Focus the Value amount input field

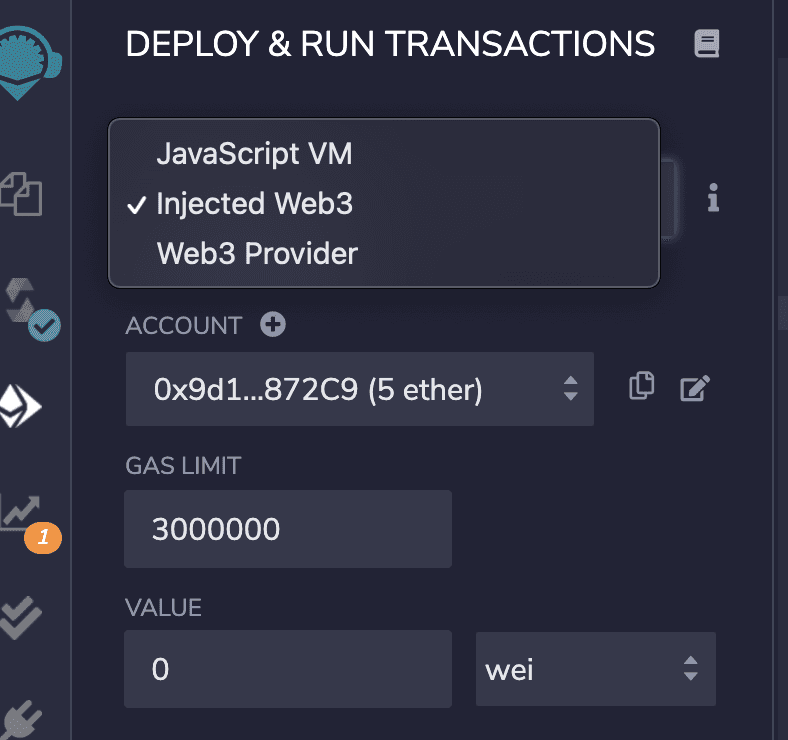[x=287, y=669]
